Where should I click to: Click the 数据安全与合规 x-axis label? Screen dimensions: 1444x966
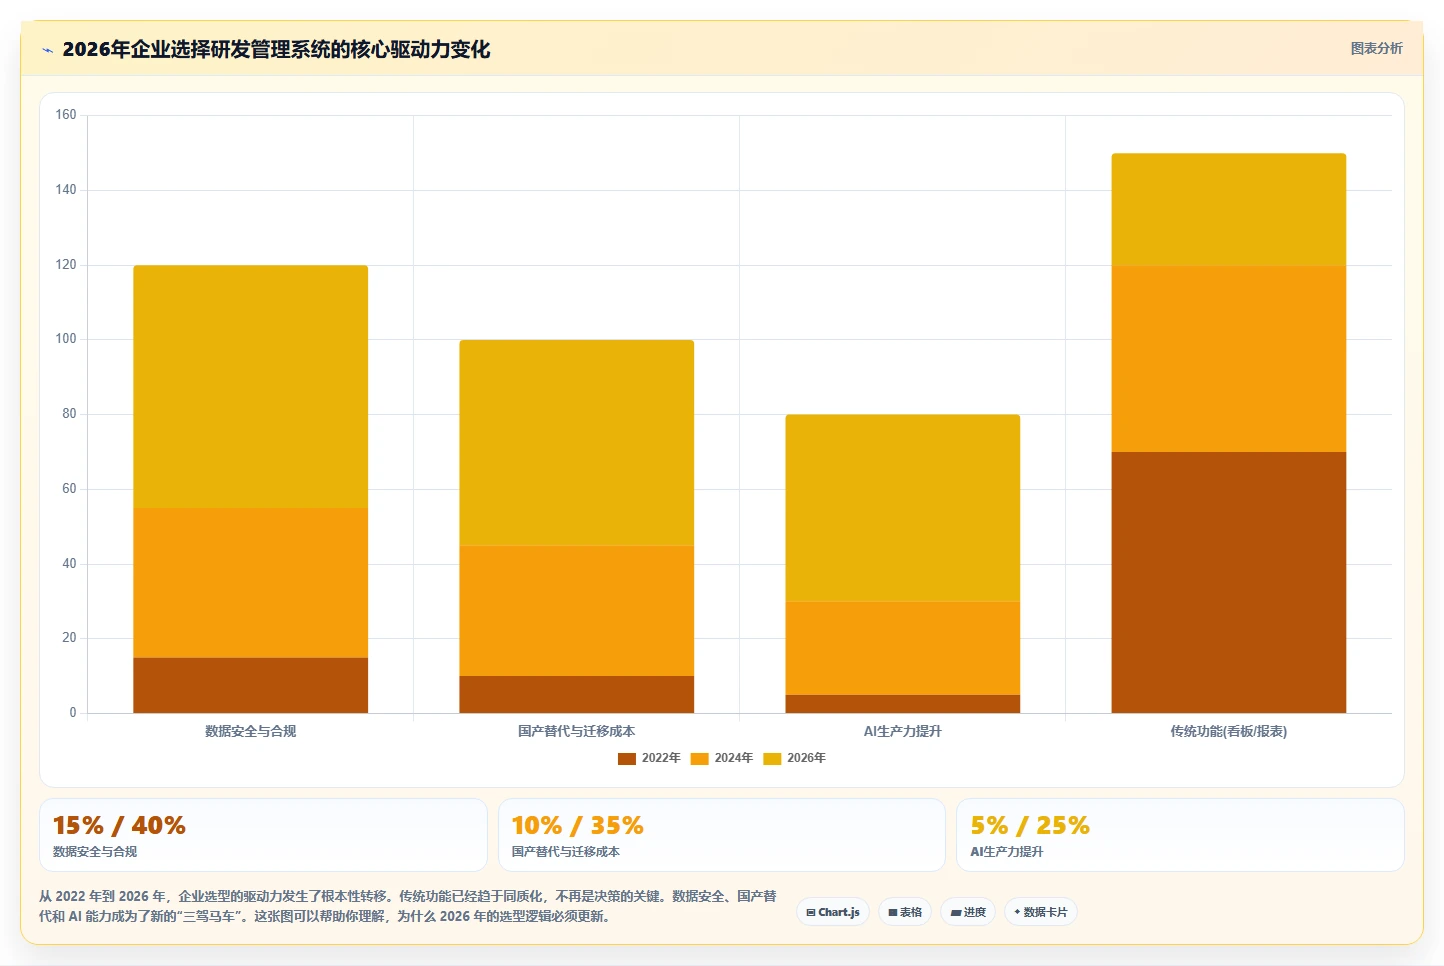coord(251,731)
